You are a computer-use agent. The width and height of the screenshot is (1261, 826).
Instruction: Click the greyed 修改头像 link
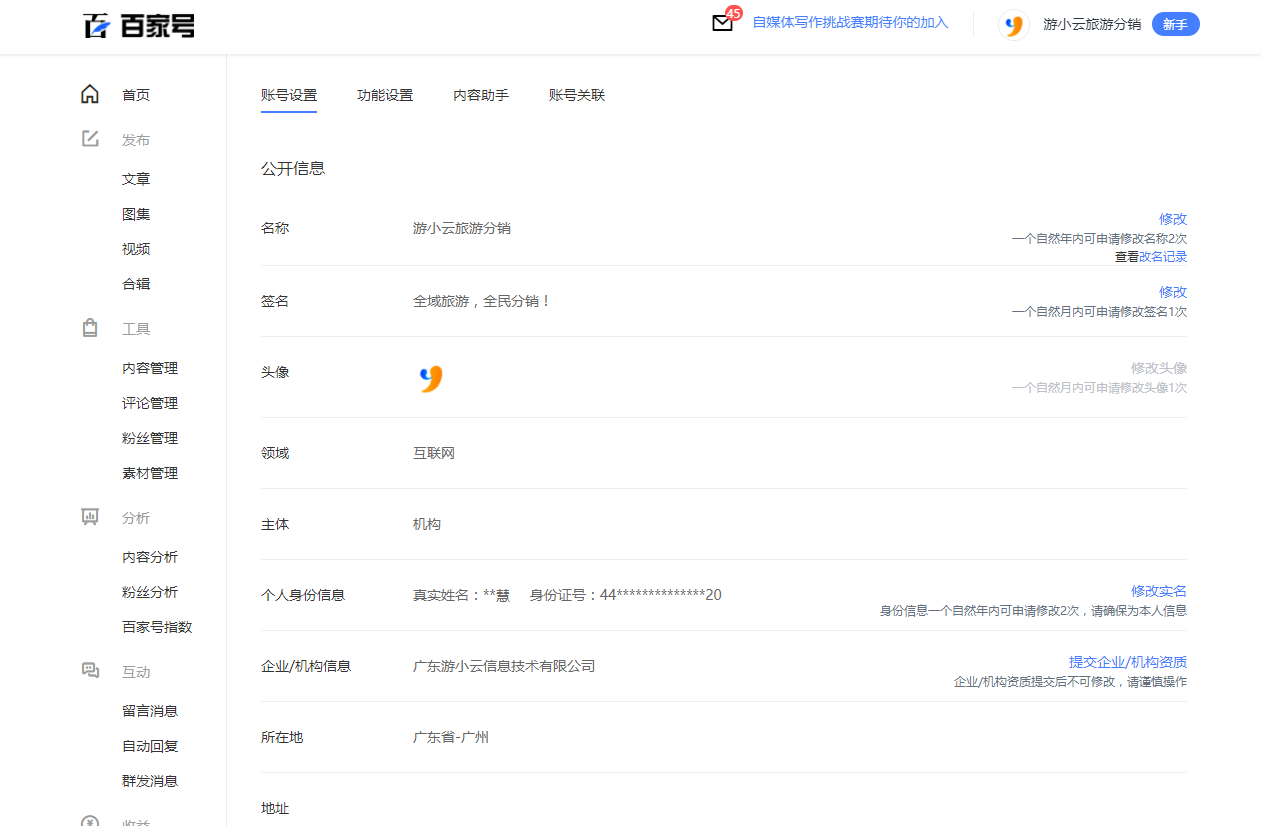pos(1159,368)
